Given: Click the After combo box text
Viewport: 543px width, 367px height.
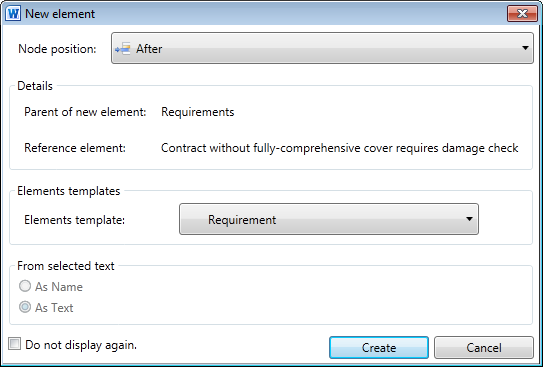Looking at the screenshot, I should (x=149, y=49).
